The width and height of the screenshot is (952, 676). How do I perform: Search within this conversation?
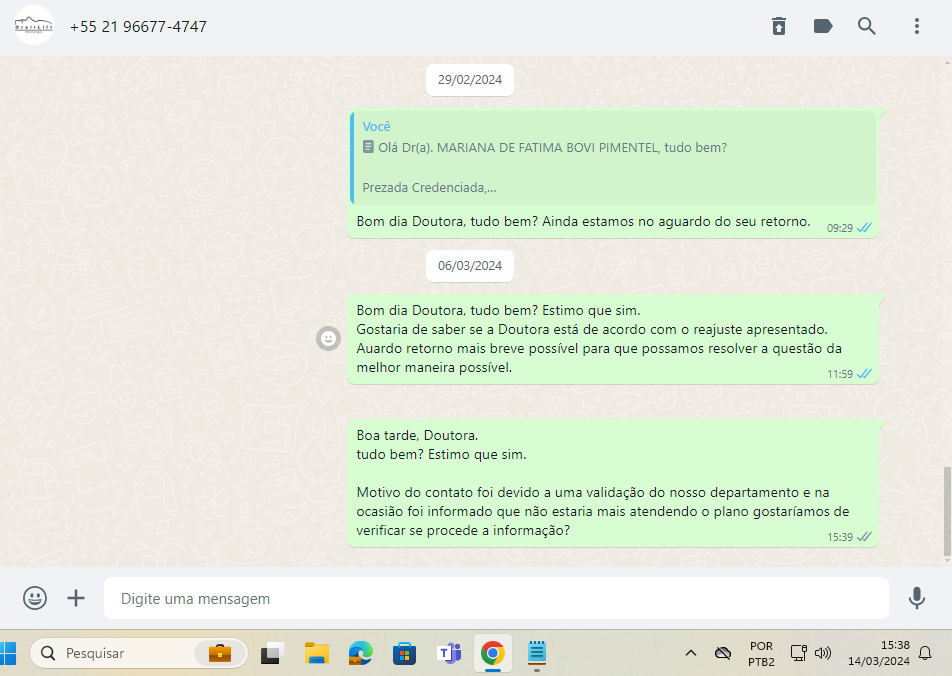867,27
